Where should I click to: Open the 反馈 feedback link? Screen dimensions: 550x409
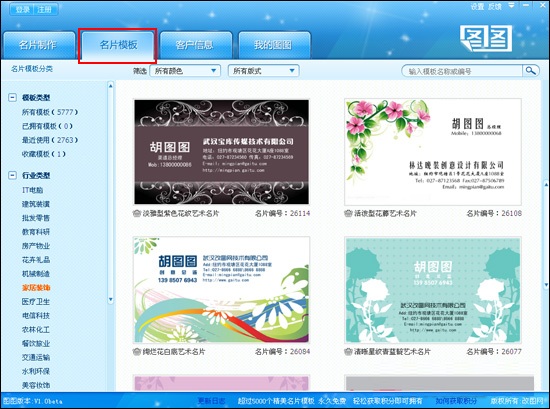(495, 6)
